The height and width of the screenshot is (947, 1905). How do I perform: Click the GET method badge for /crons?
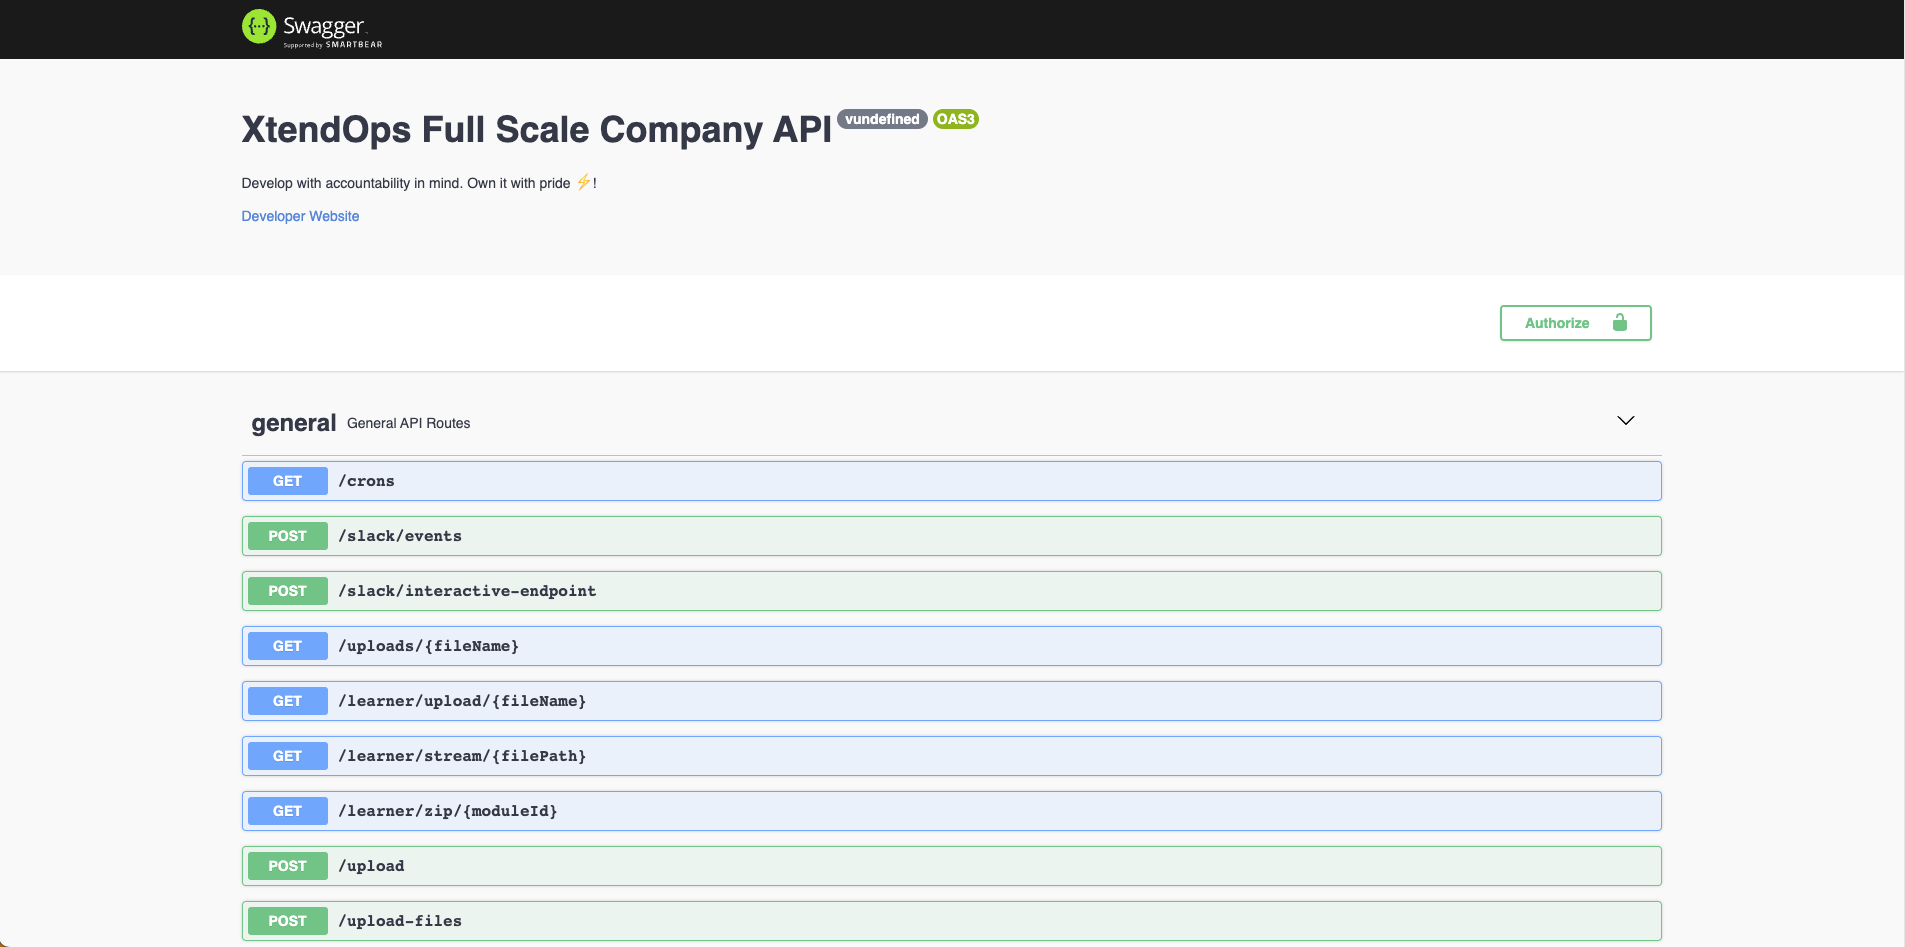(286, 480)
